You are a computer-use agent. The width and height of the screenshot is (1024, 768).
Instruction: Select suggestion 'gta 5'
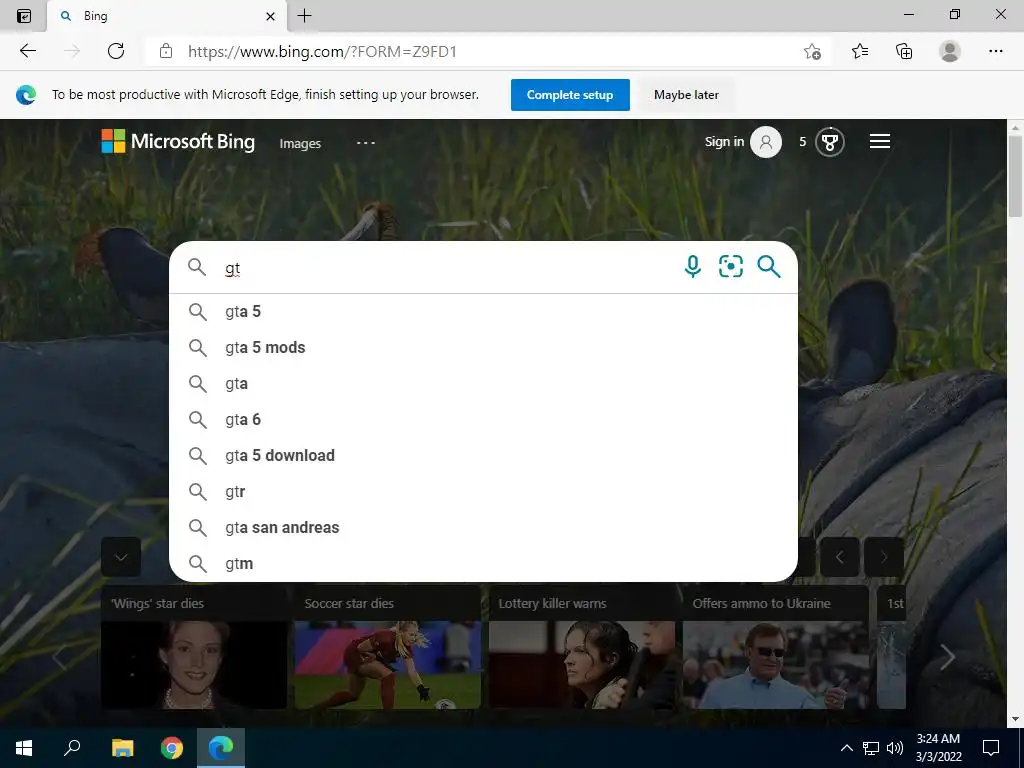pos(483,312)
